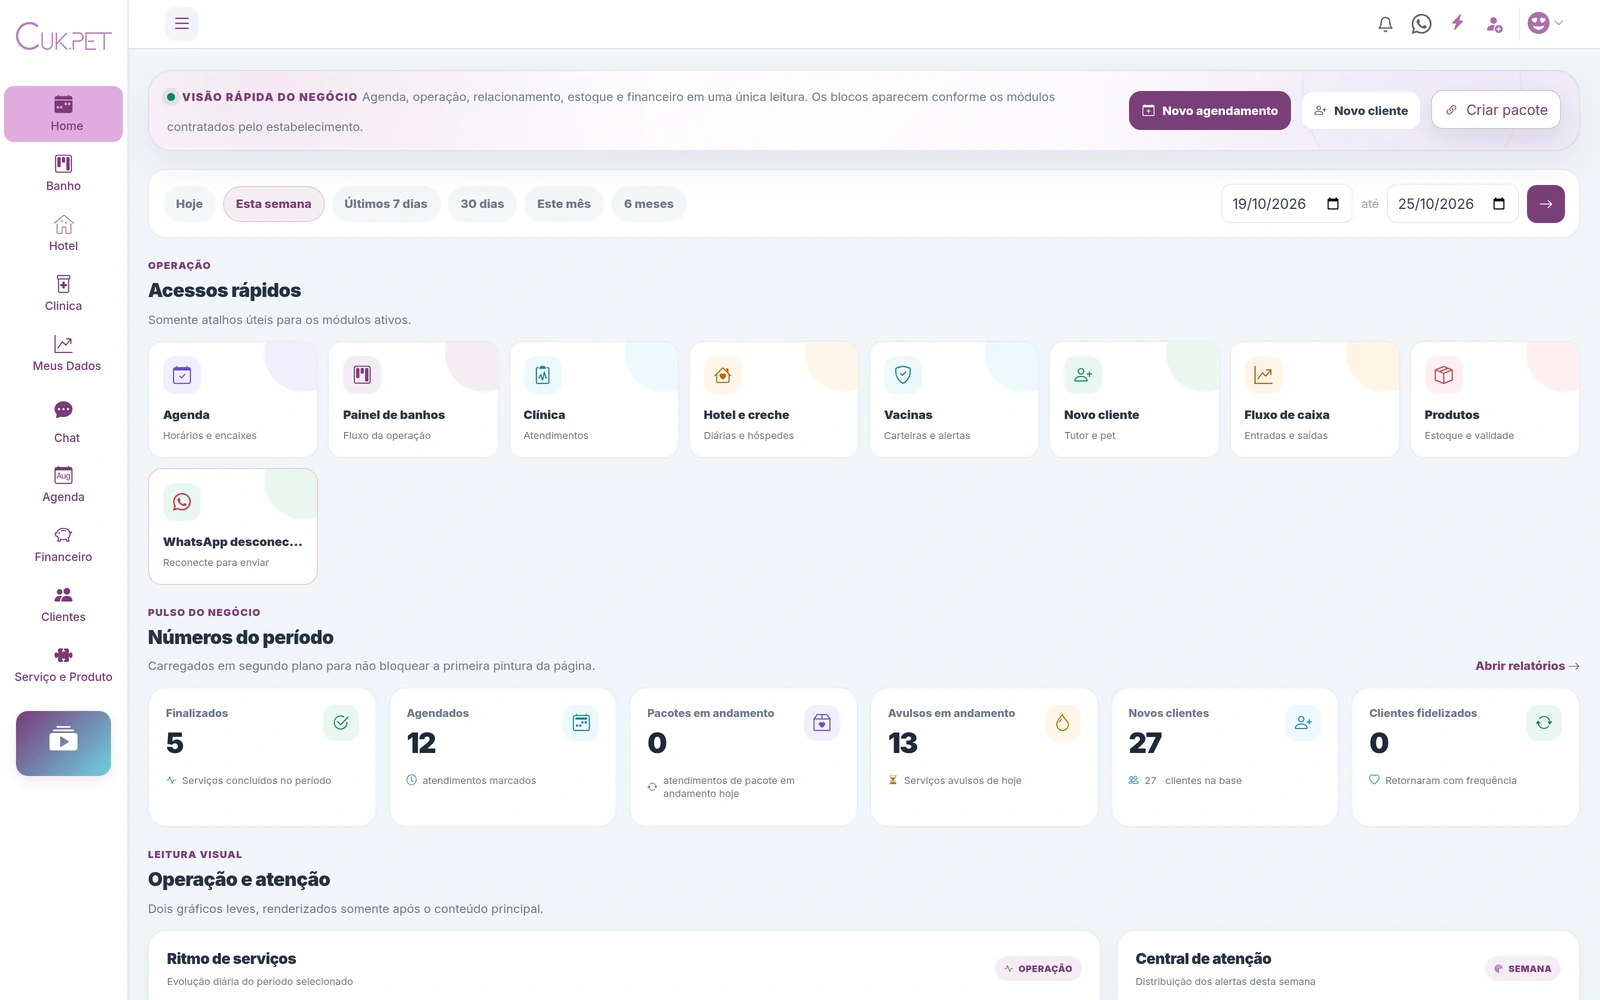
Task: Open WhatsApp icon in top bar
Action: coord(1421,24)
